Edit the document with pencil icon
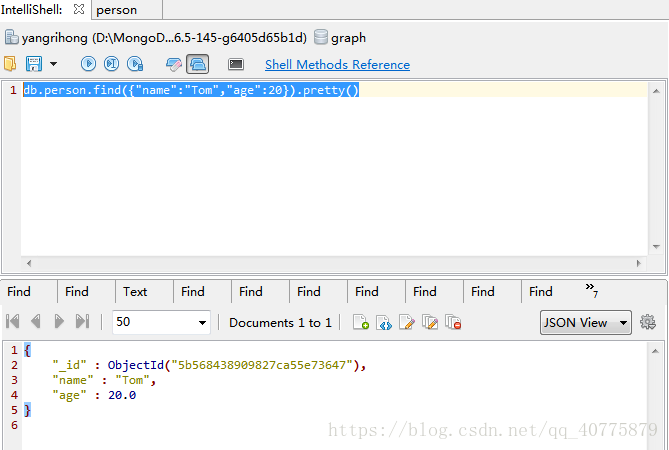The width and height of the screenshot is (669, 450). tap(407, 322)
